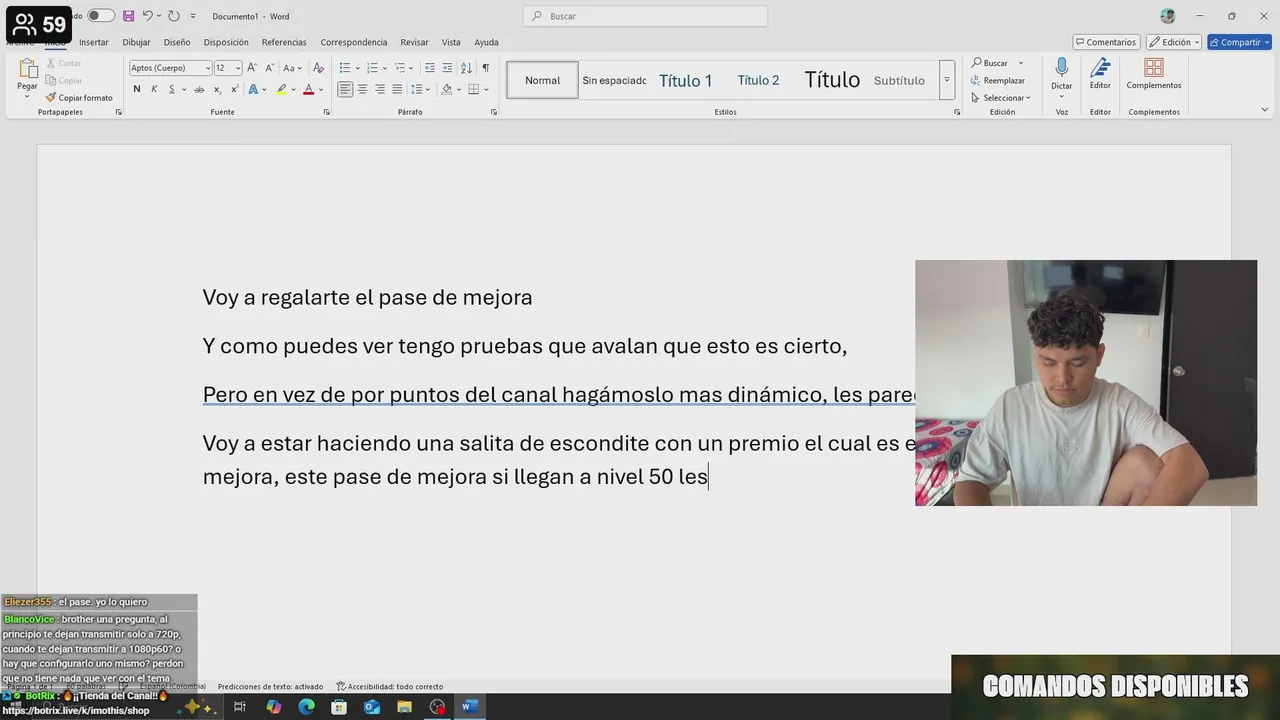Click the Compartir button
1280x720 pixels.
click(1239, 42)
